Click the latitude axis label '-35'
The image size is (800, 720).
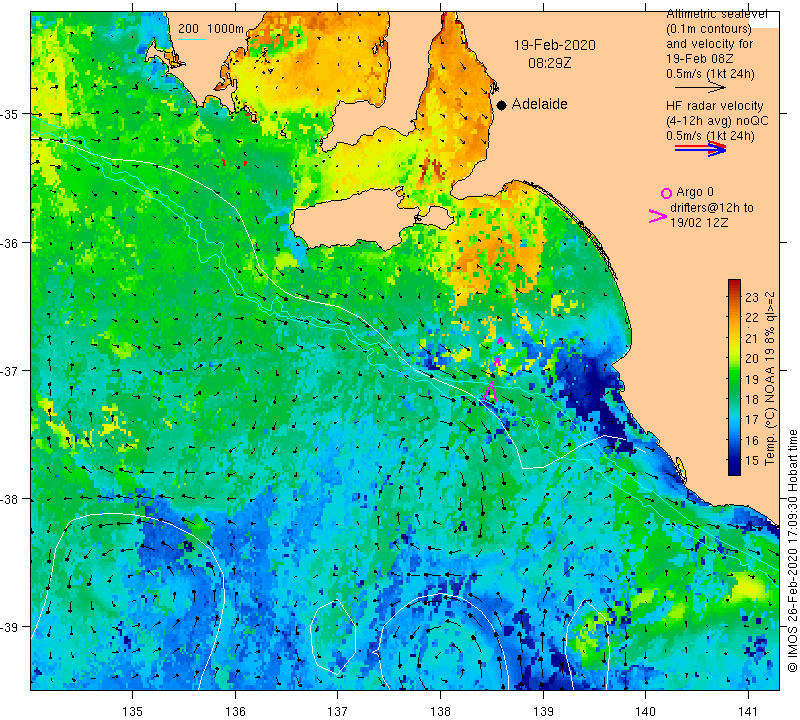tap(9, 114)
